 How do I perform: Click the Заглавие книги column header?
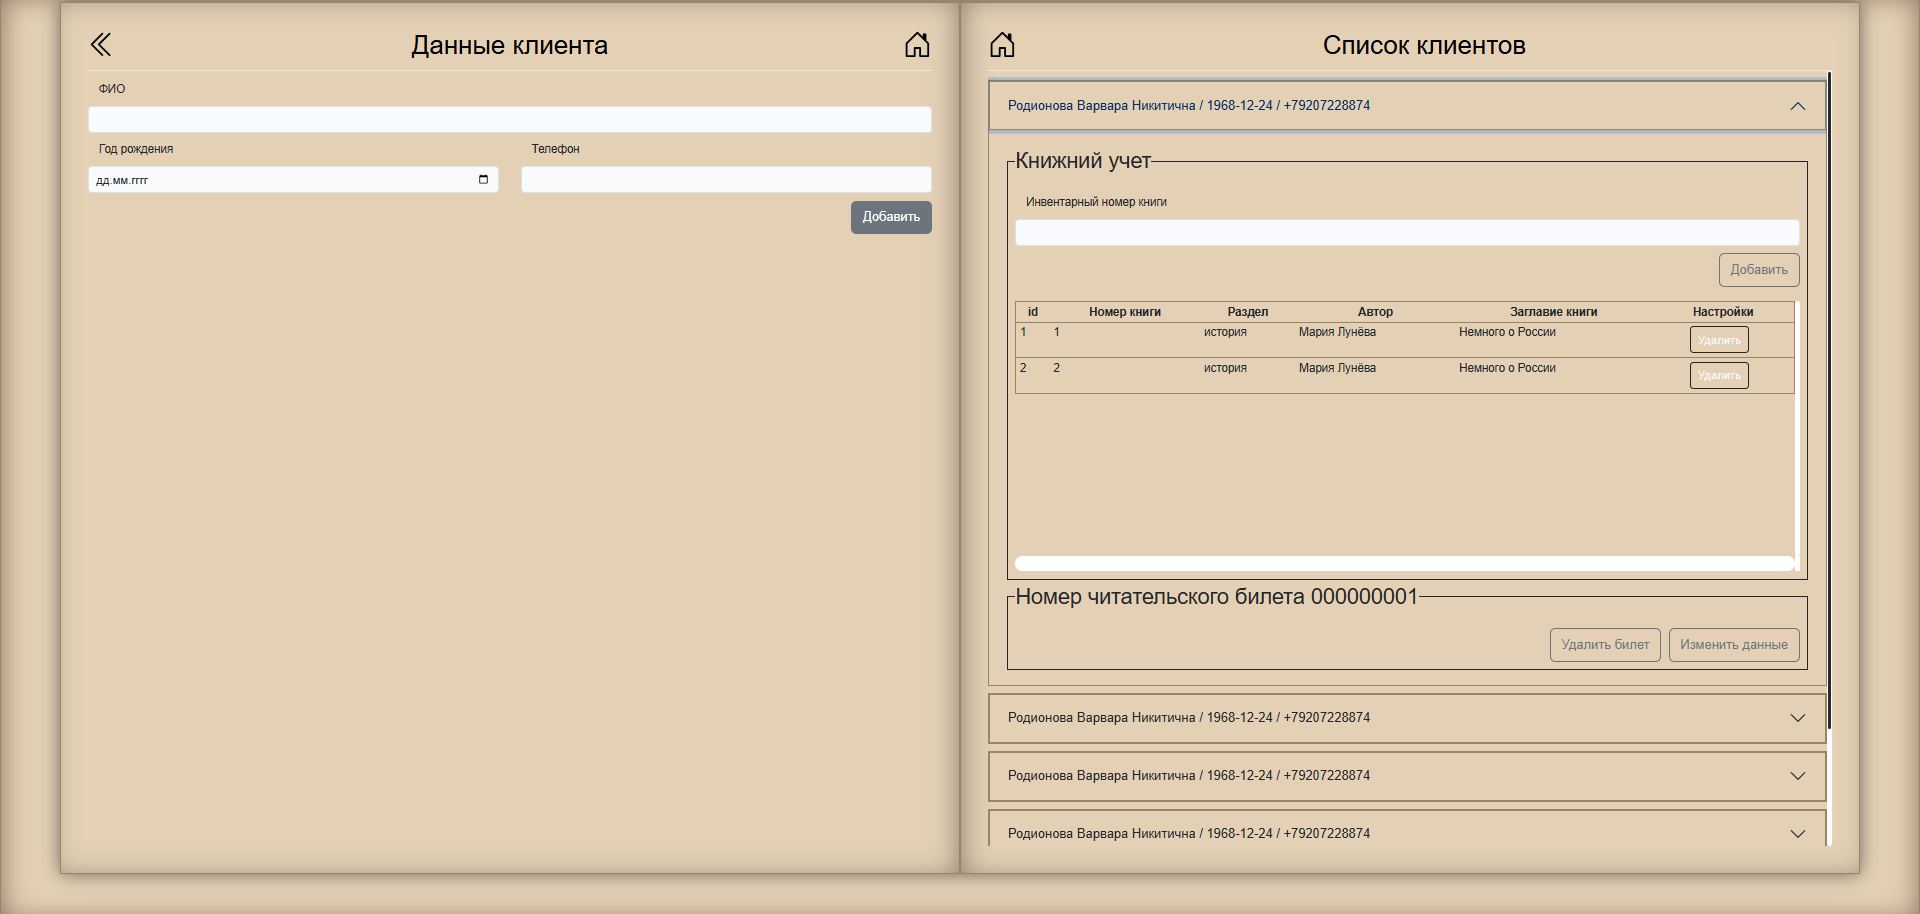(x=1553, y=312)
